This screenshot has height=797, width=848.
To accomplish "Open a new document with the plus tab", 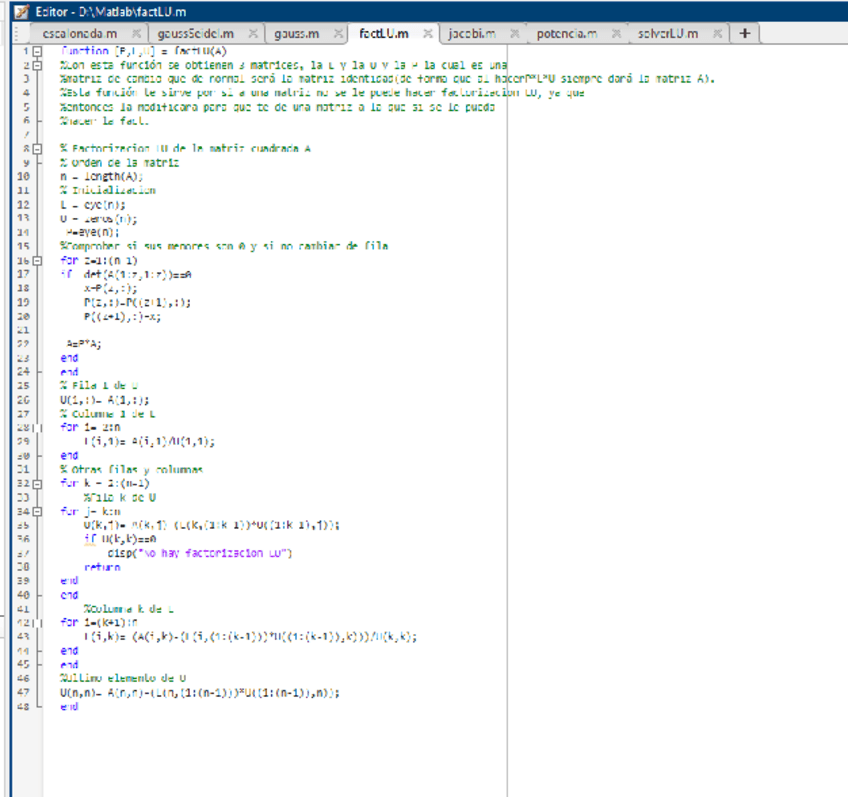I will click(744, 33).
